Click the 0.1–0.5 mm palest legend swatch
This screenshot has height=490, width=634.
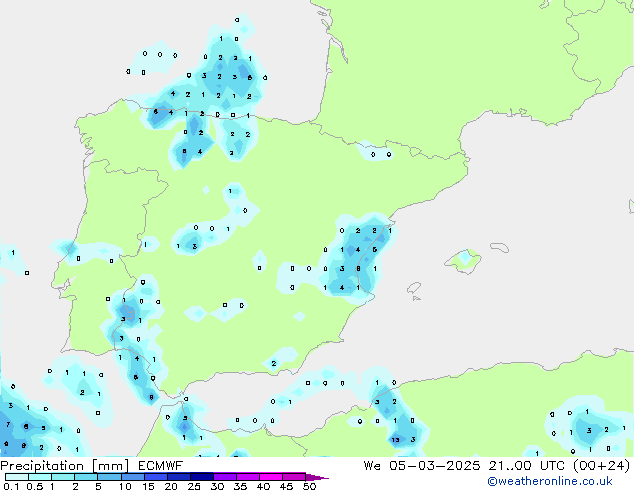[17, 477]
